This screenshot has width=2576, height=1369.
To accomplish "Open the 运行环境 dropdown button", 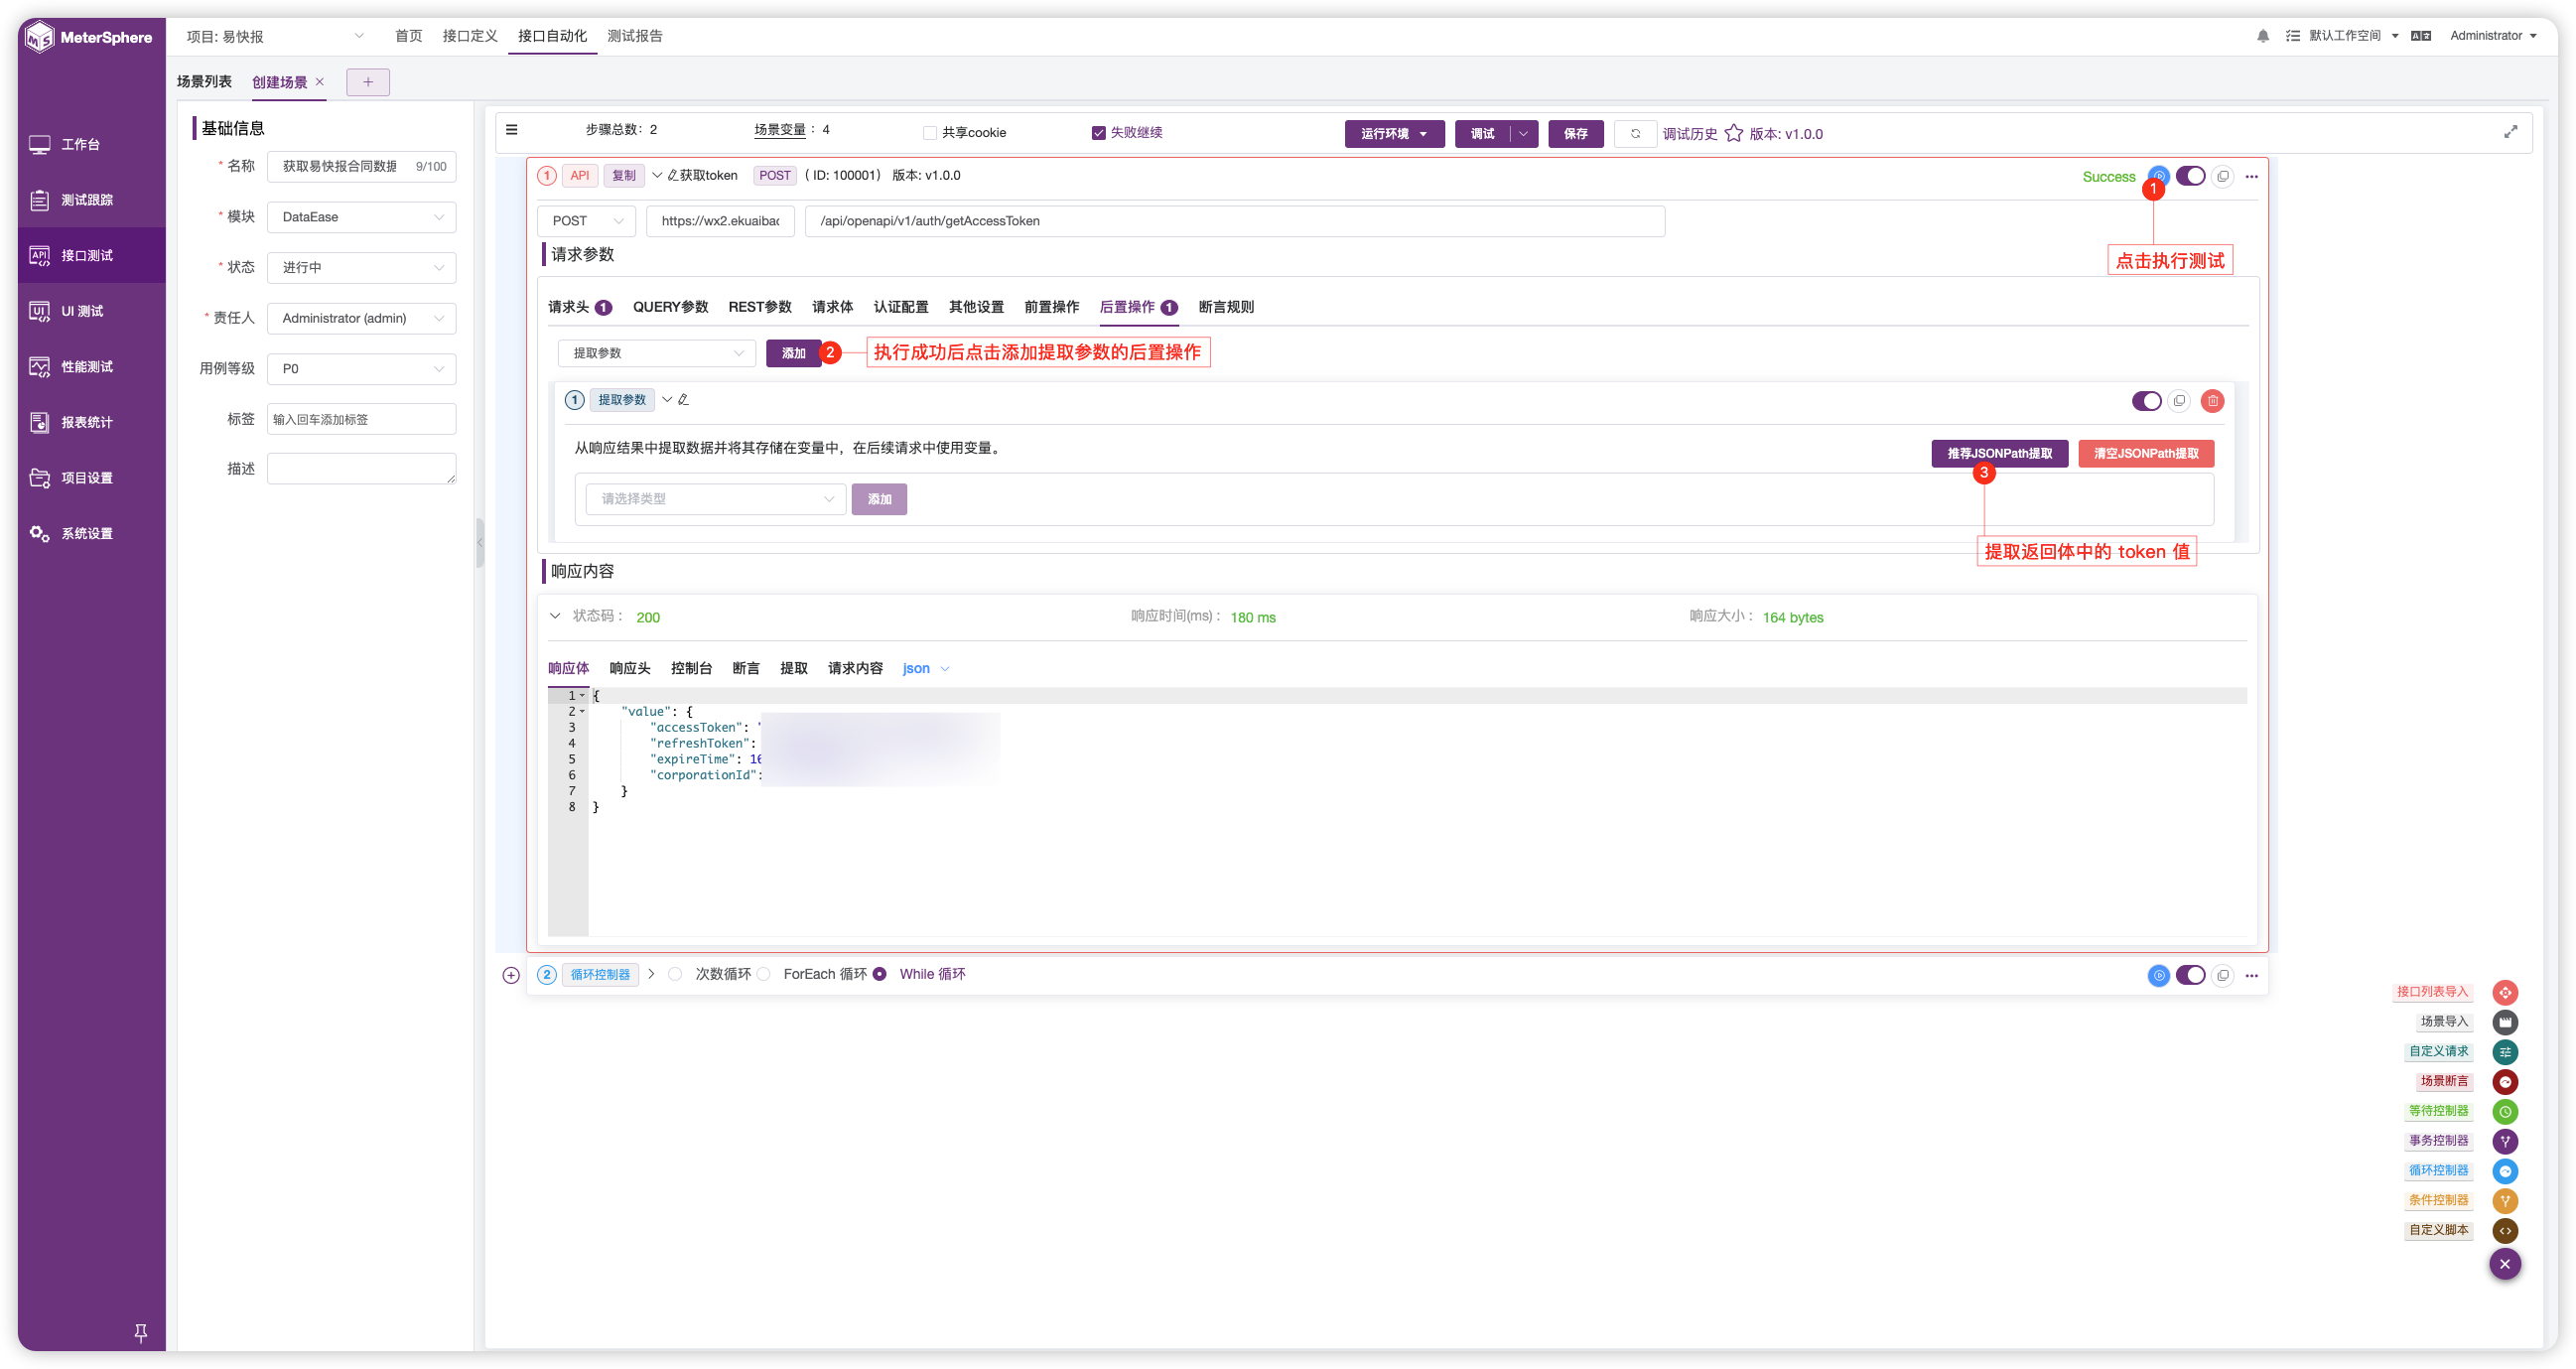I will click(x=1394, y=133).
